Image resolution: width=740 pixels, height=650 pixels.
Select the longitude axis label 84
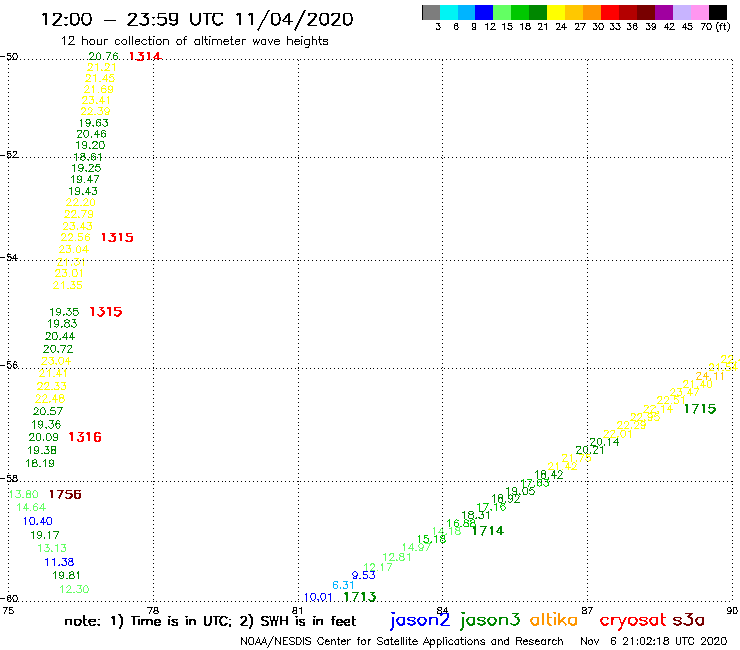442,610
